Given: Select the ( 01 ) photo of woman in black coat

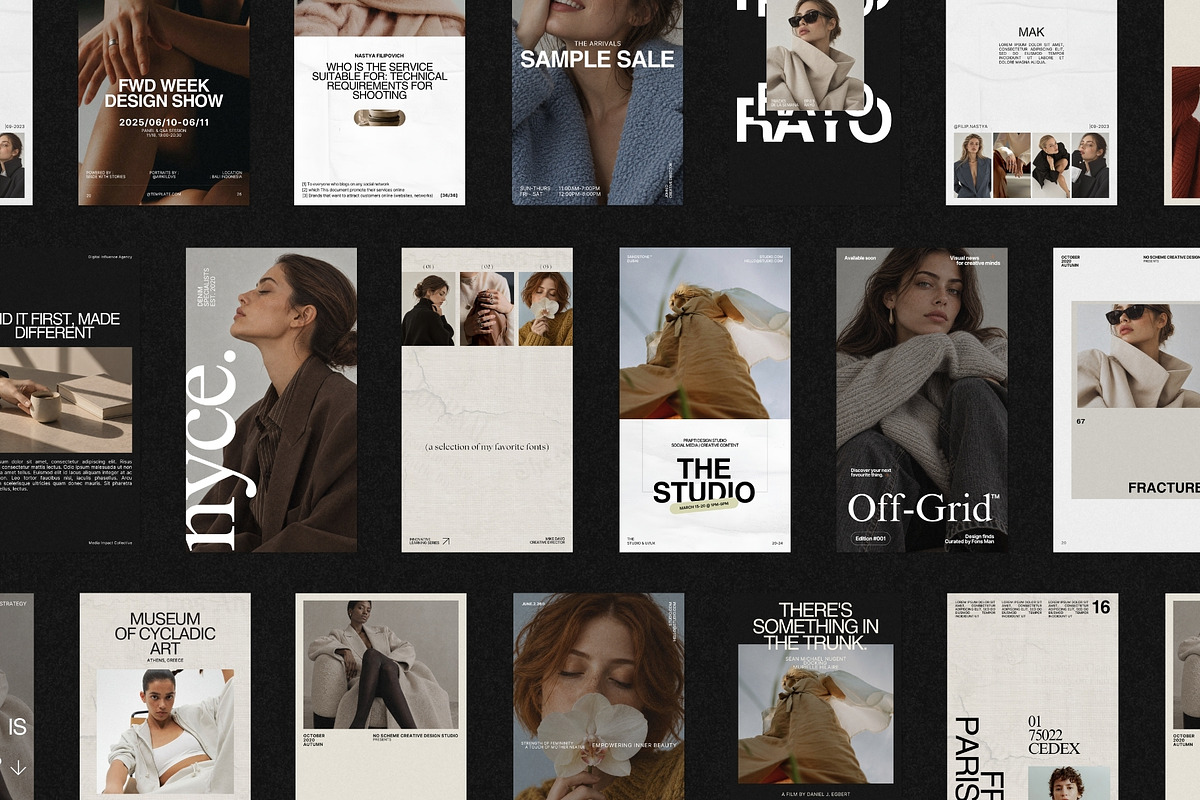Looking at the screenshot, I should (428, 309).
